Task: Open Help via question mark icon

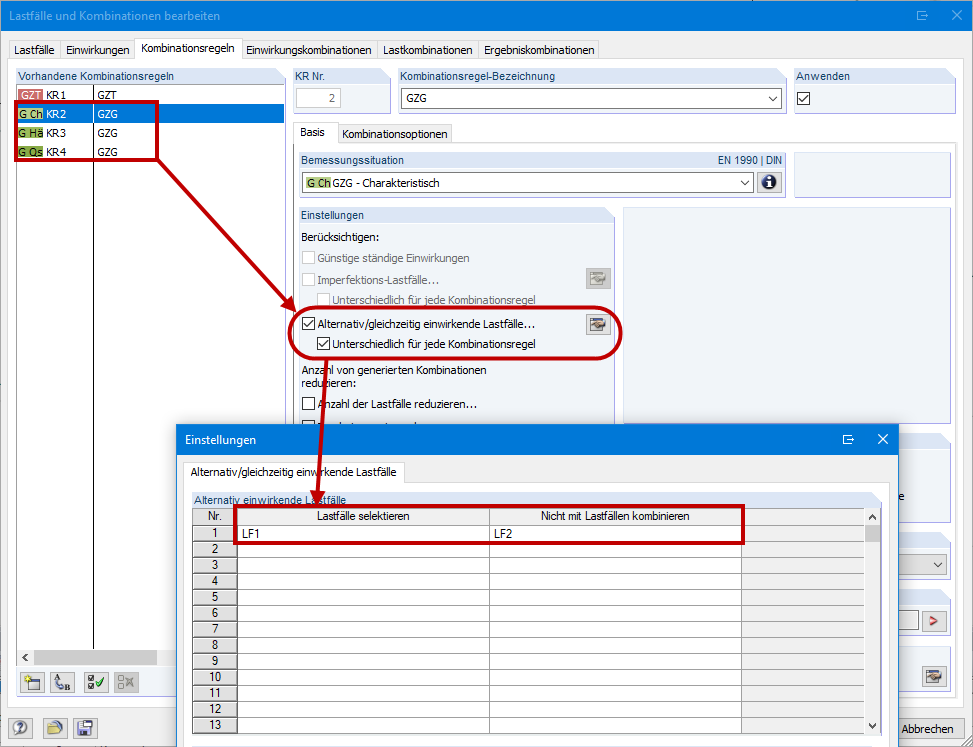Action: pyautogui.click(x=19, y=728)
